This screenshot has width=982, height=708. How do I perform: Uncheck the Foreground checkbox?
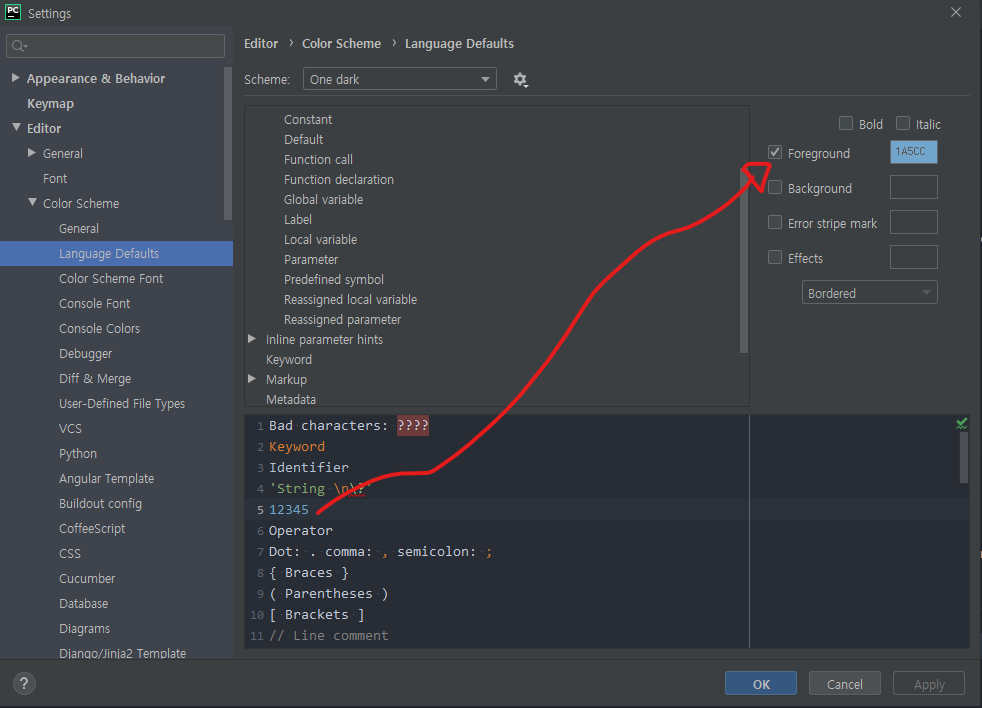[775, 152]
